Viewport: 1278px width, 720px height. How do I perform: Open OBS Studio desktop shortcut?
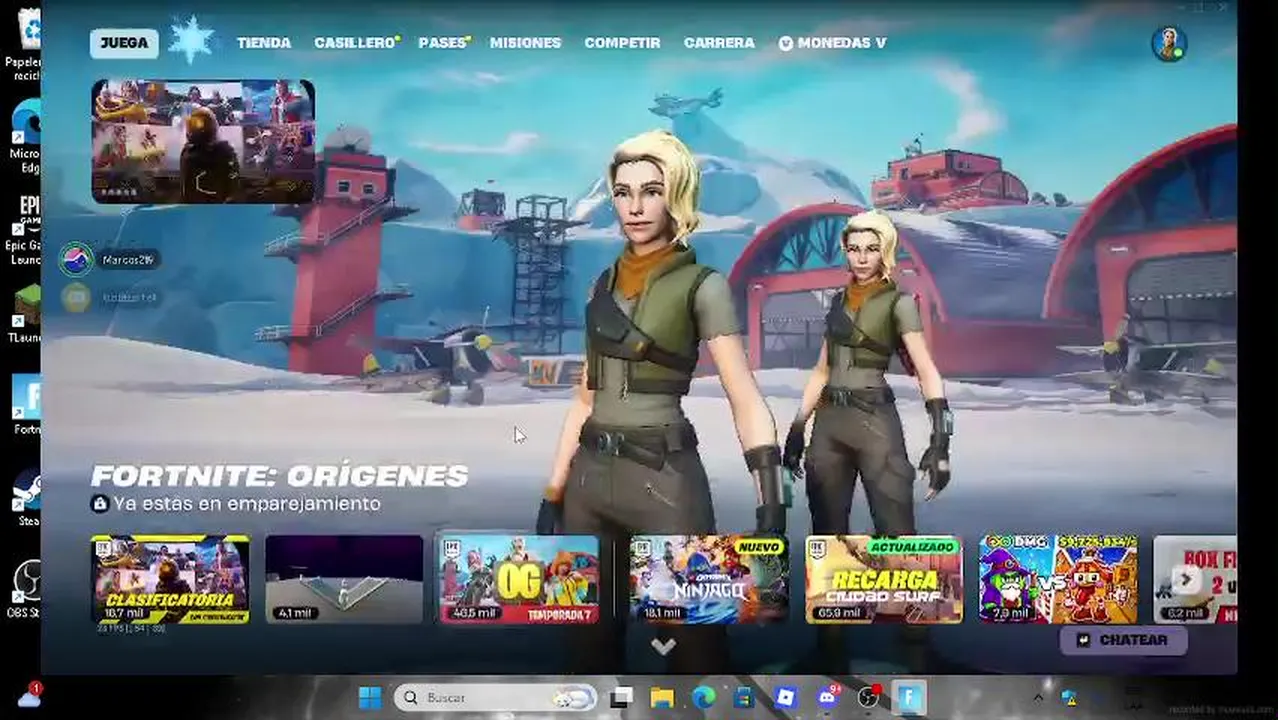tap(27, 589)
